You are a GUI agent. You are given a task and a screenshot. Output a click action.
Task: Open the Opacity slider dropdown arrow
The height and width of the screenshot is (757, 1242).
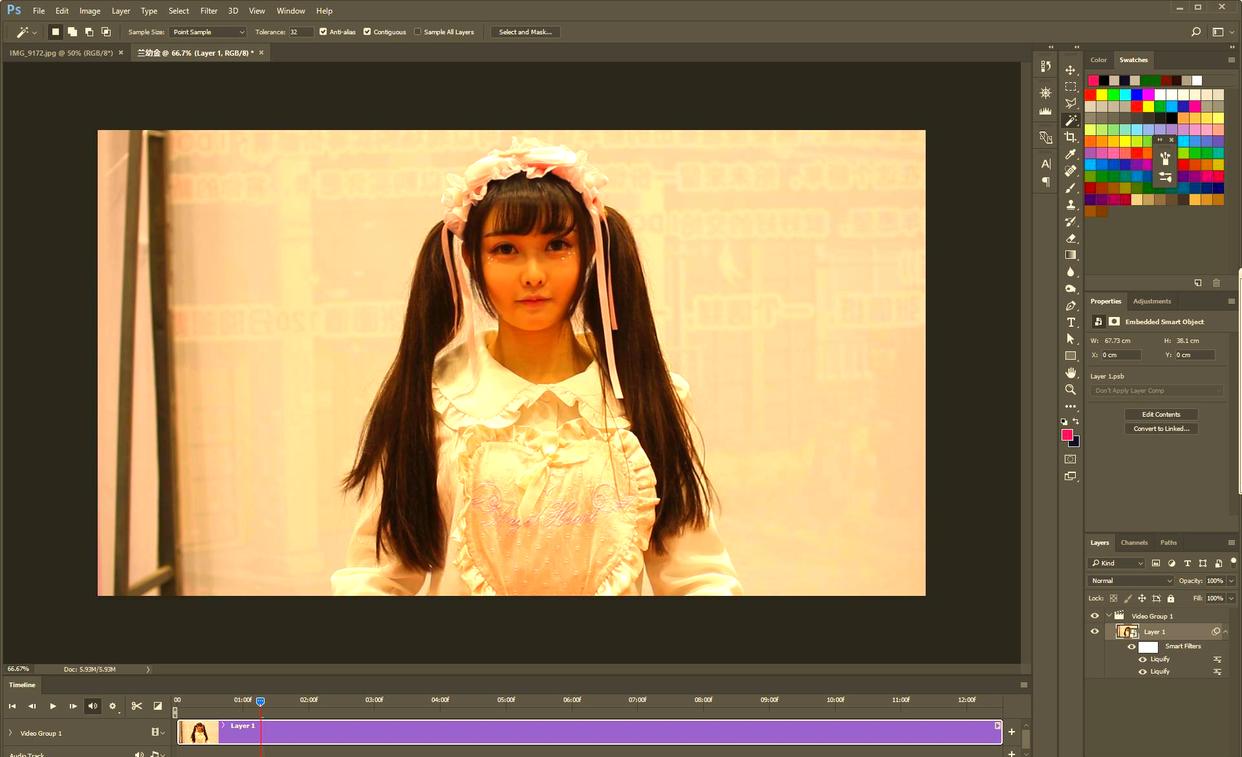coord(1231,581)
